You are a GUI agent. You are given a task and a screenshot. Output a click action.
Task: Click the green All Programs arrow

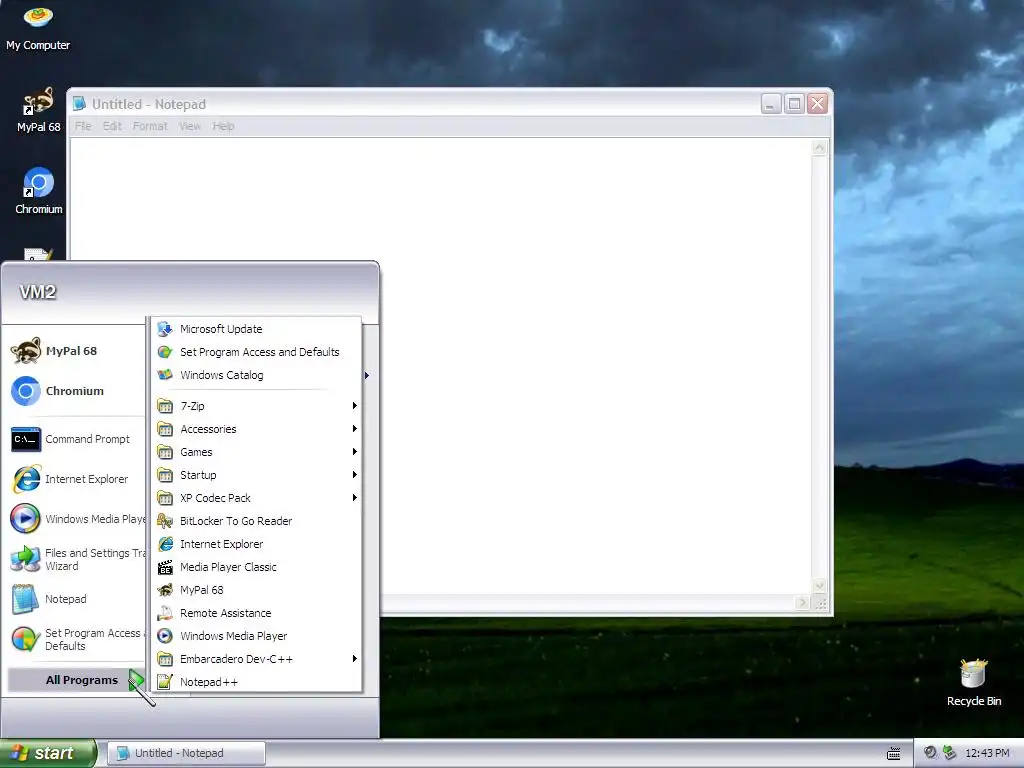(x=135, y=680)
